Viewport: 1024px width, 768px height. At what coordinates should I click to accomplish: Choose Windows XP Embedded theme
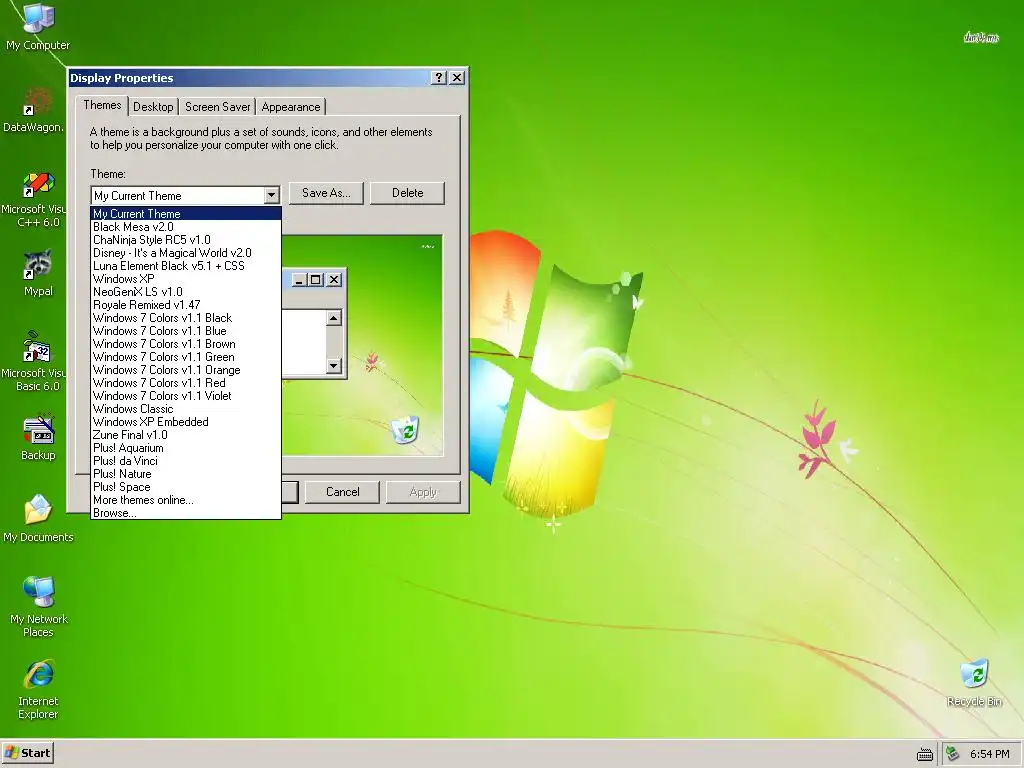pyautogui.click(x=186, y=422)
